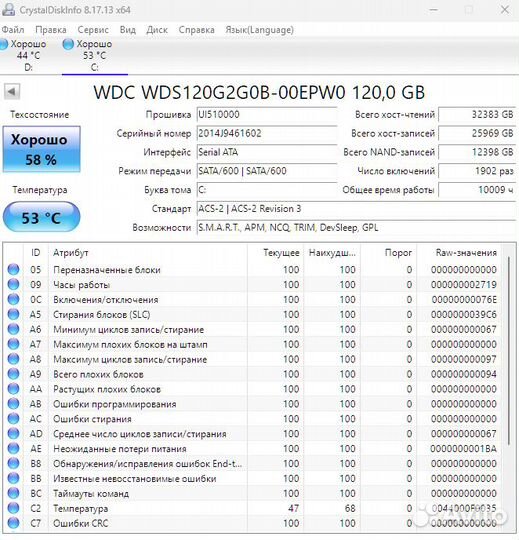Screen dimensions: 519x540
Task: Click the Raw-значения column header
Action: 459,253
